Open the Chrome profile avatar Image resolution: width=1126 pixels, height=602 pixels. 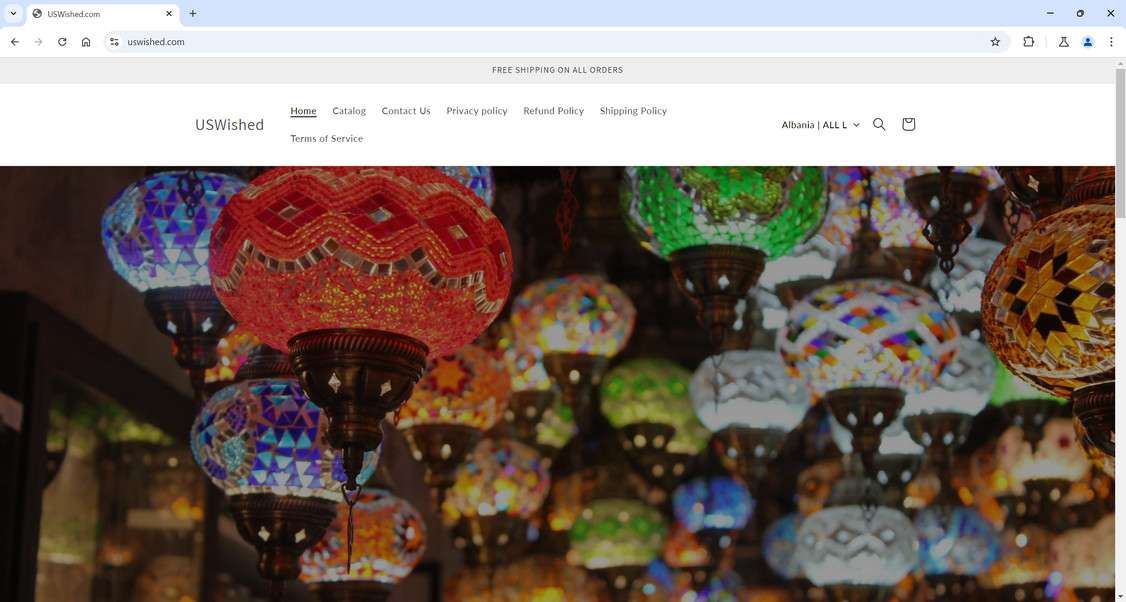coord(1087,42)
